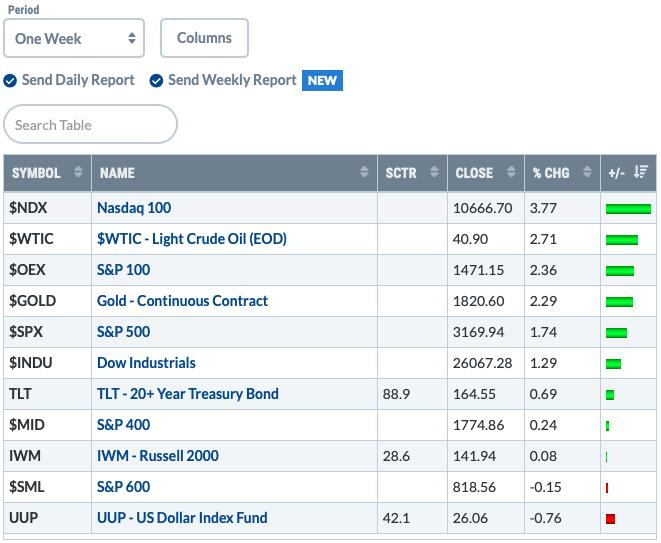The image size is (661, 543).
Task: Sort by % CHG column arrows
Action: 587,172
